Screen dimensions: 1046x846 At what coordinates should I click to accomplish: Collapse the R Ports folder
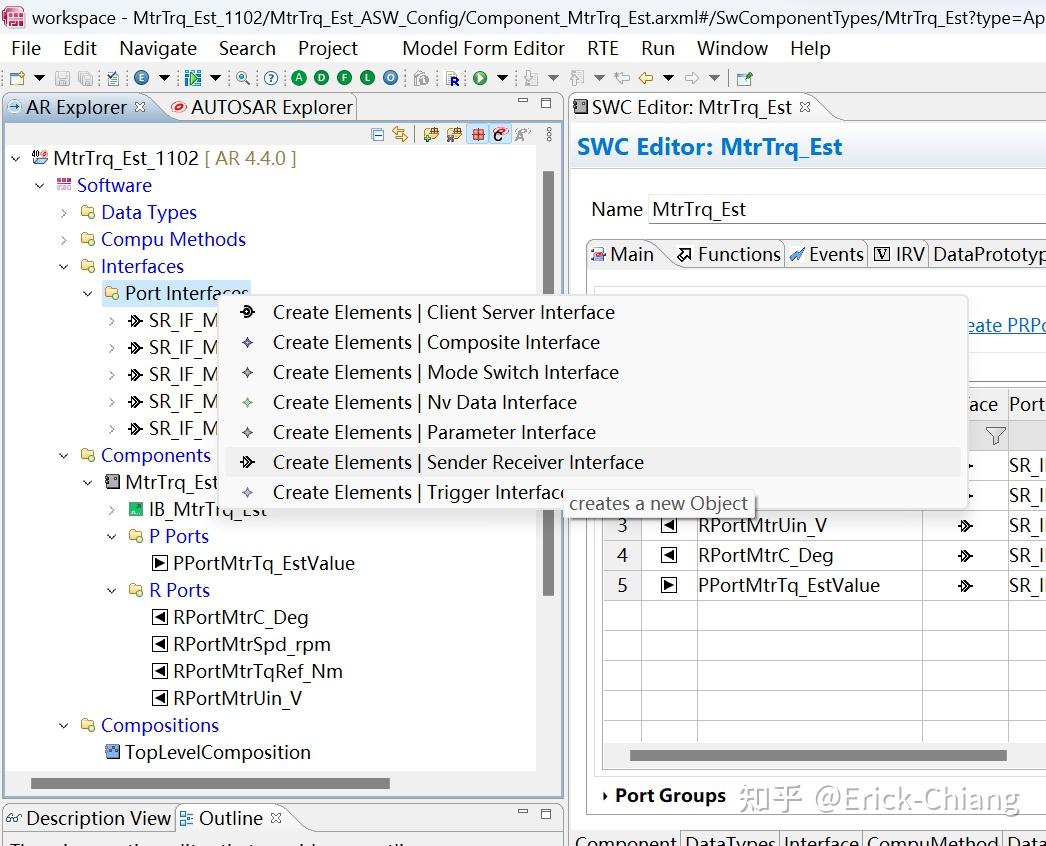(x=112, y=590)
